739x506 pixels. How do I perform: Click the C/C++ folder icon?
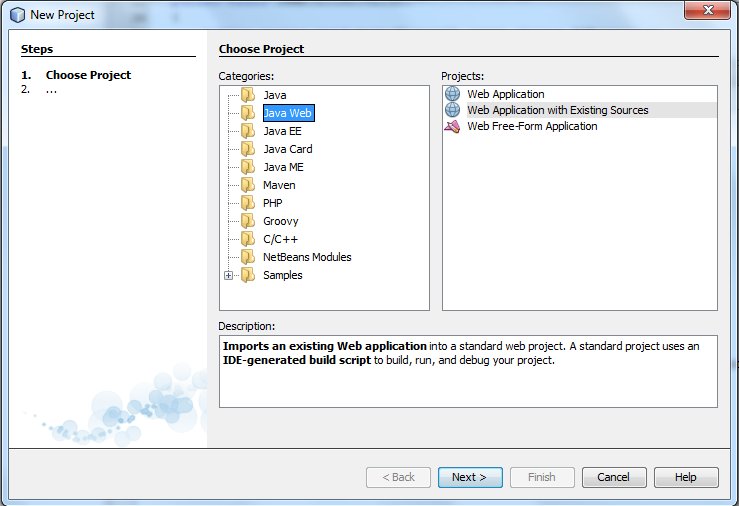(248, 239)
